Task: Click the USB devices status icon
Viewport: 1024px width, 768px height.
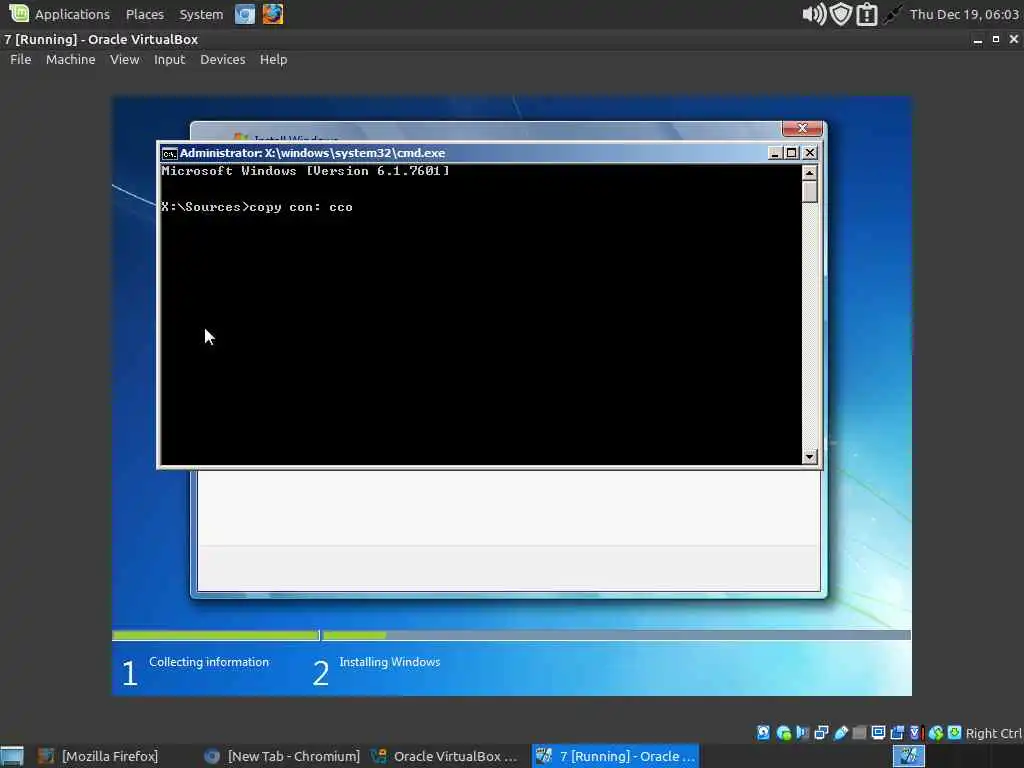Action: 840,733
